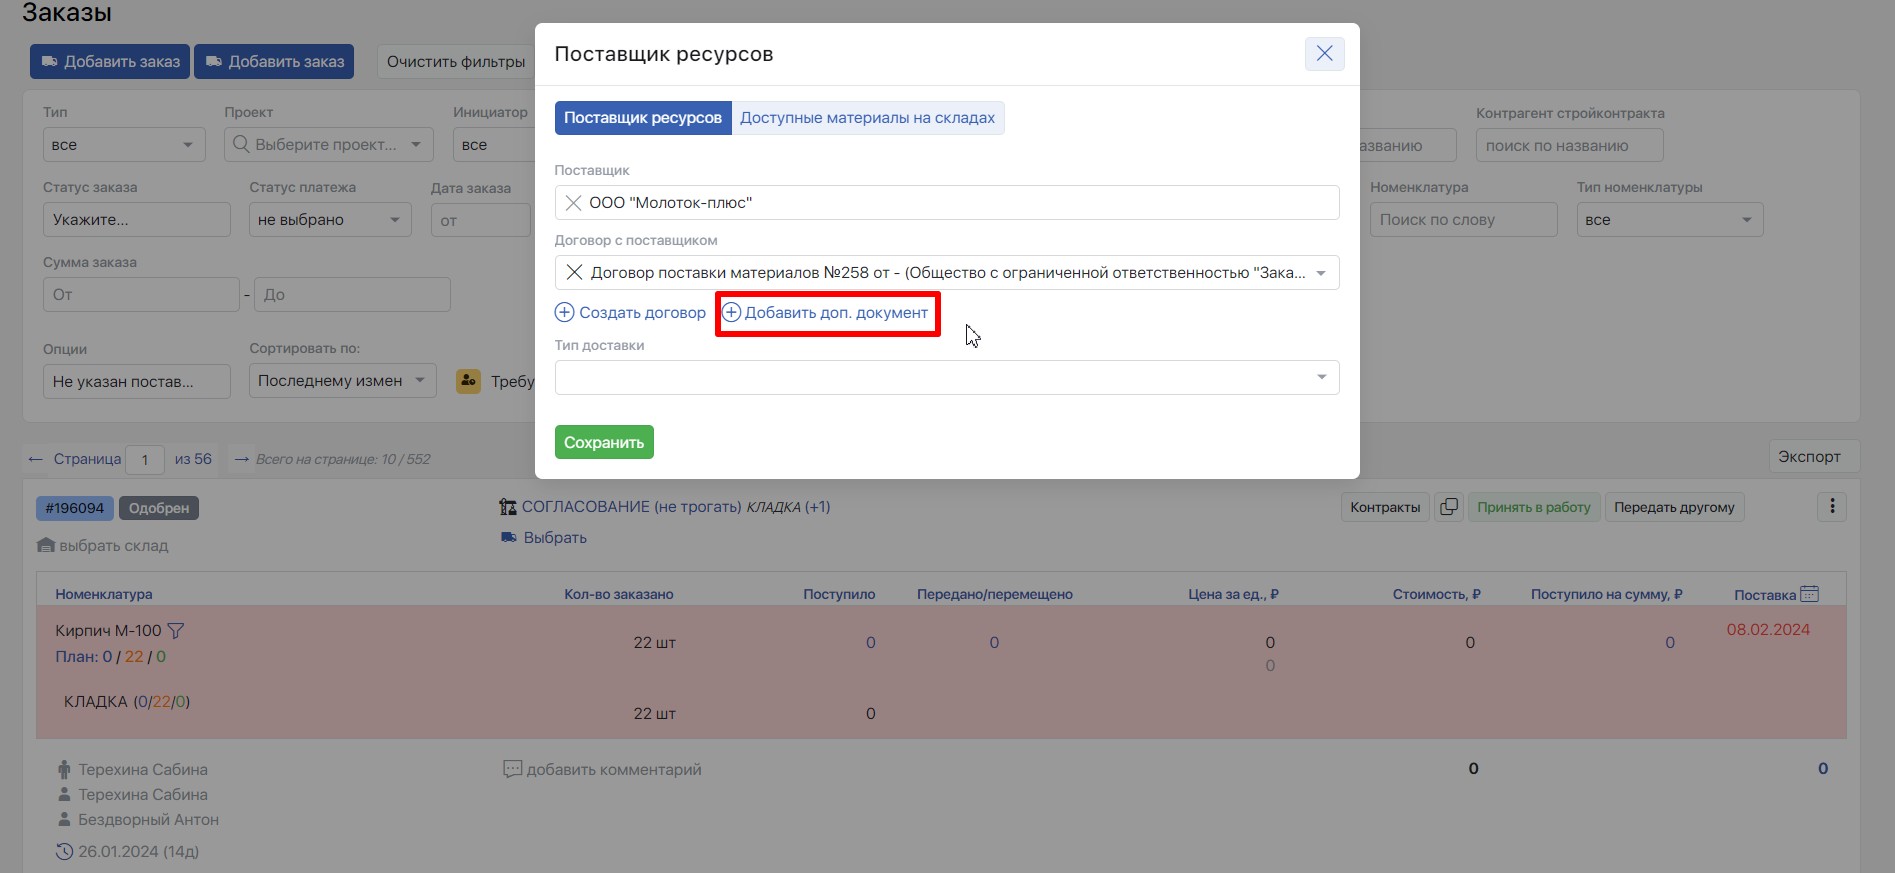Open the Договор с поставщиком dropdown arrow
This screenshot has height=873, width=1895.
click(1321, 273)
